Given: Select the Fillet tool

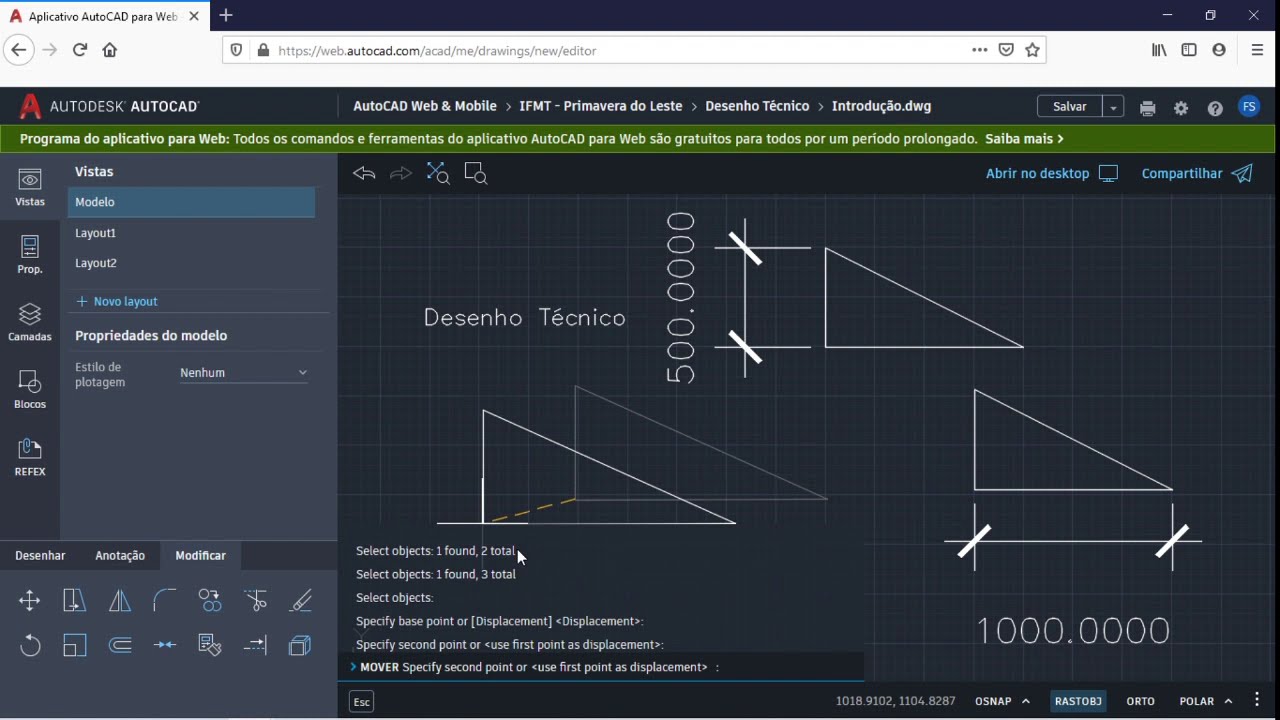Looking at the screenshot, I should (x=165, y=600).
